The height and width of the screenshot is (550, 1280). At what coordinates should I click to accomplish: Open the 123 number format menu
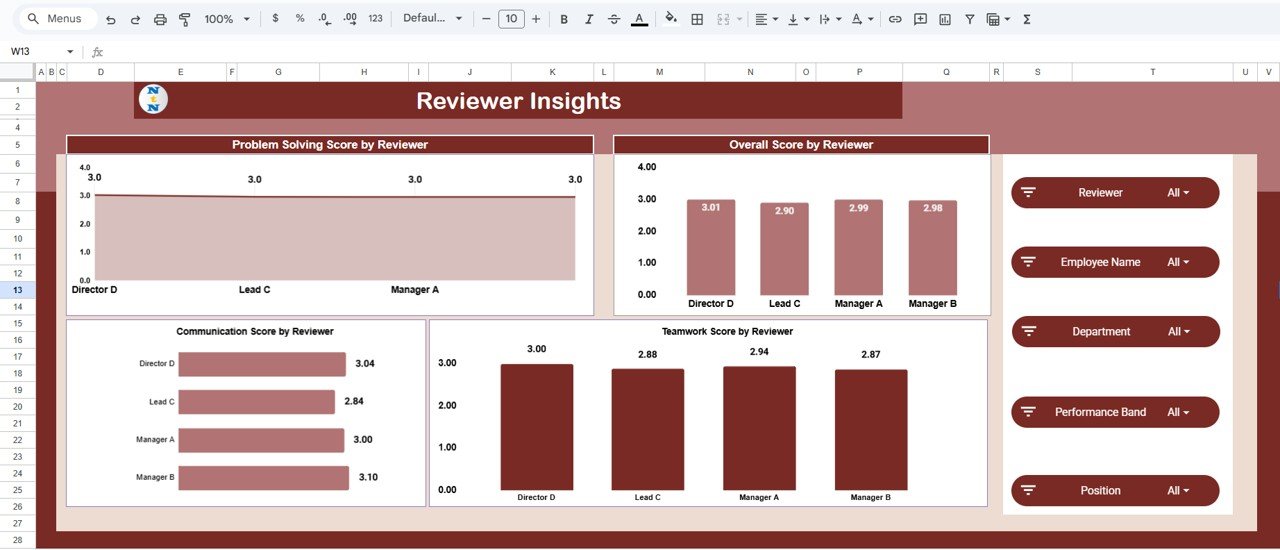(x=375, y=19)
